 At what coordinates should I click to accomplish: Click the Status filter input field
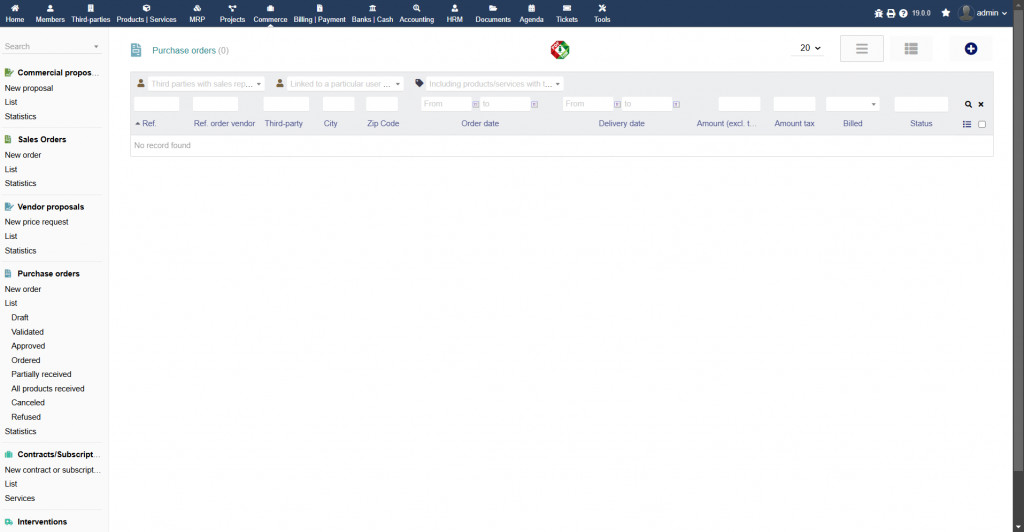[x=921, y=104]
